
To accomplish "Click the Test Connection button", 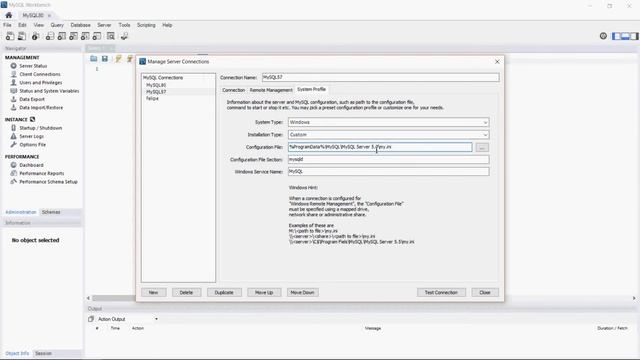I will point(441,292).
